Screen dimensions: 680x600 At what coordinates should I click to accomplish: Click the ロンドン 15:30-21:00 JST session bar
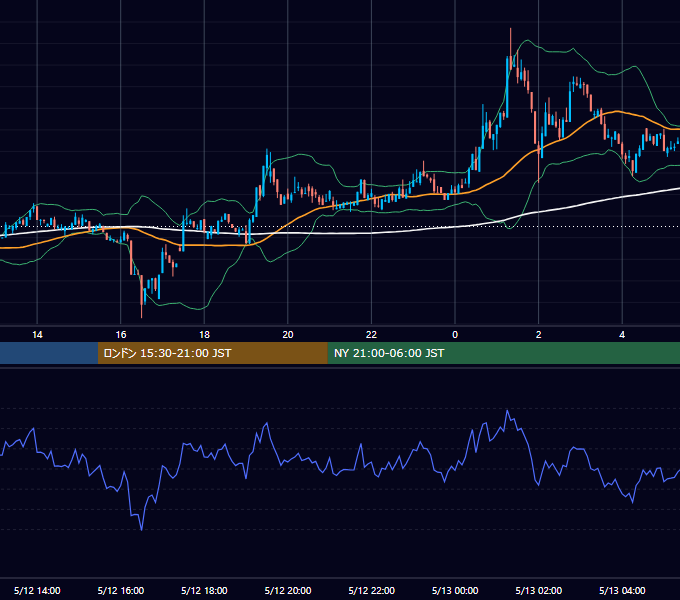[212, 353]
